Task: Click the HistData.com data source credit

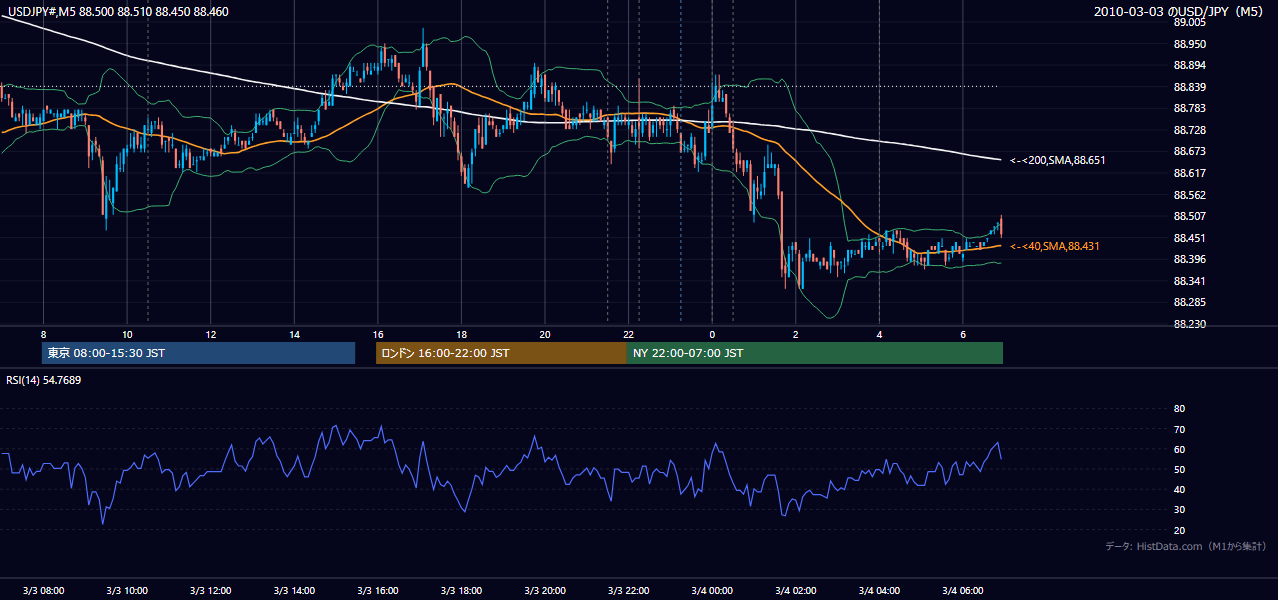Action: coord(1185,546)
